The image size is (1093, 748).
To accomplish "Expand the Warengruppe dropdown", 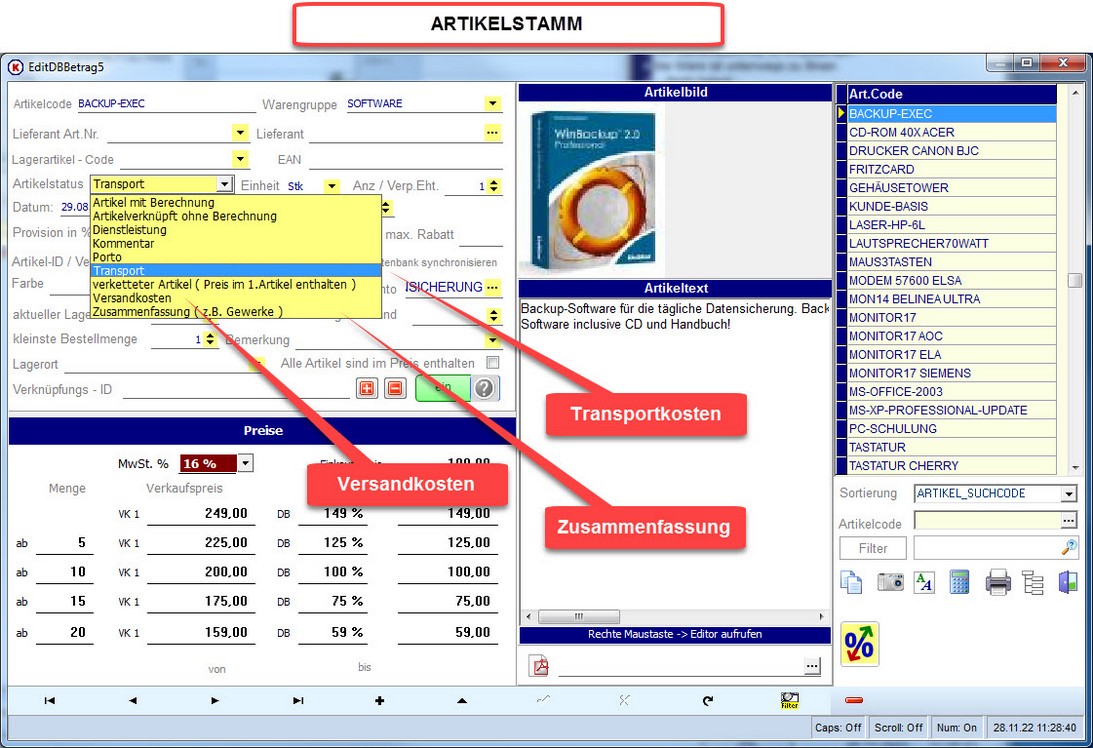I will 492,104.
